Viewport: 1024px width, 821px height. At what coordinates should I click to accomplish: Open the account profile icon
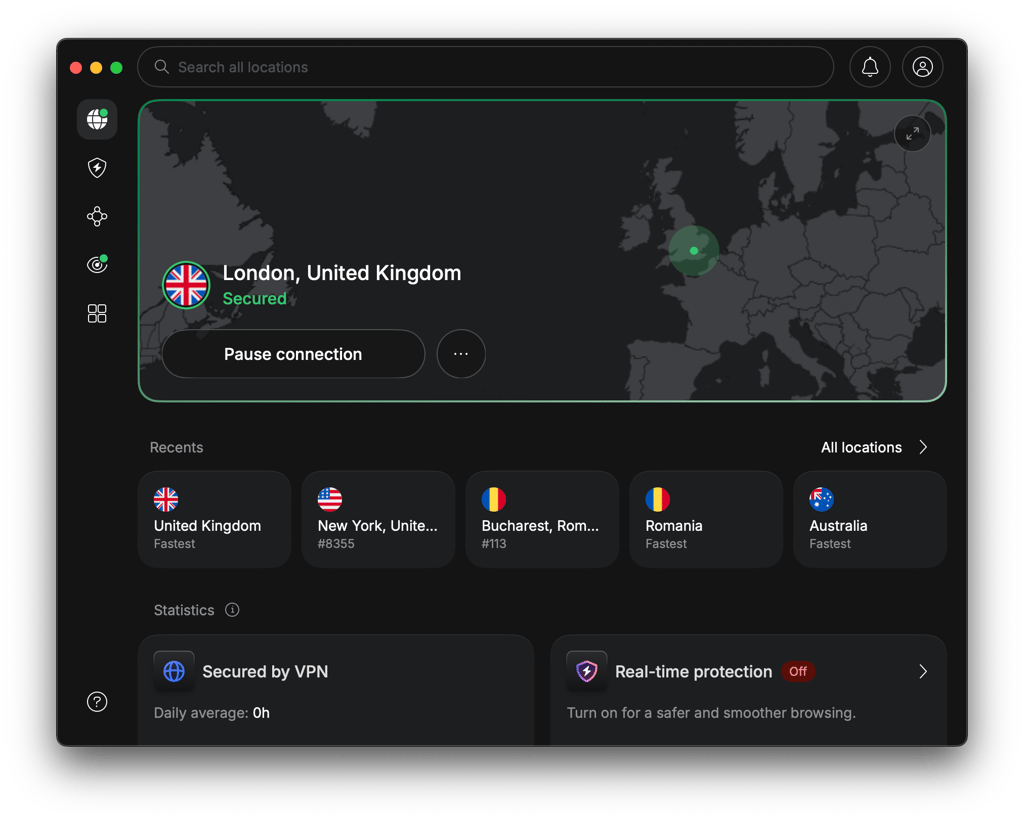click(x=922, y=67)
